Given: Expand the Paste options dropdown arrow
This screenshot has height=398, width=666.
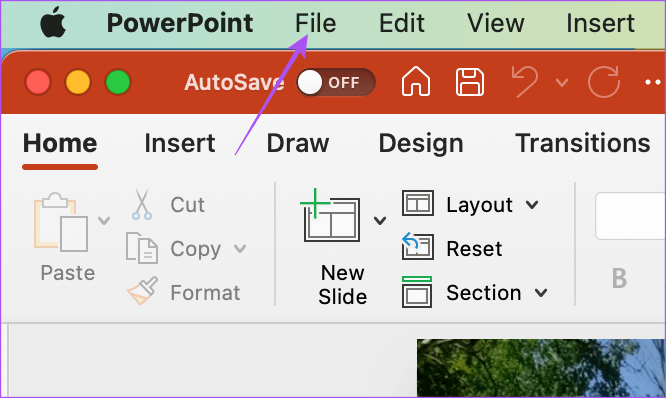Looking at the screenshot, I should (104, 220).
